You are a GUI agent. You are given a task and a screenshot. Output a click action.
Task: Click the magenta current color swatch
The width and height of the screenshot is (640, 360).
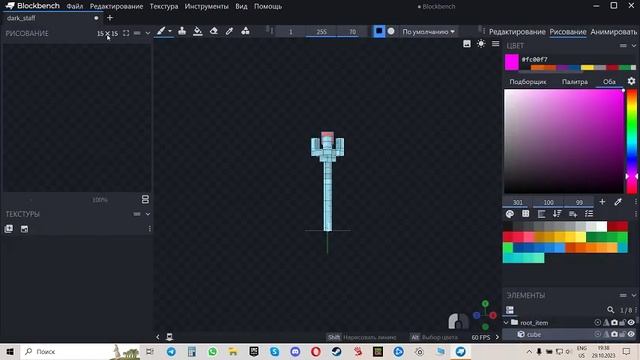coord(511,62)
